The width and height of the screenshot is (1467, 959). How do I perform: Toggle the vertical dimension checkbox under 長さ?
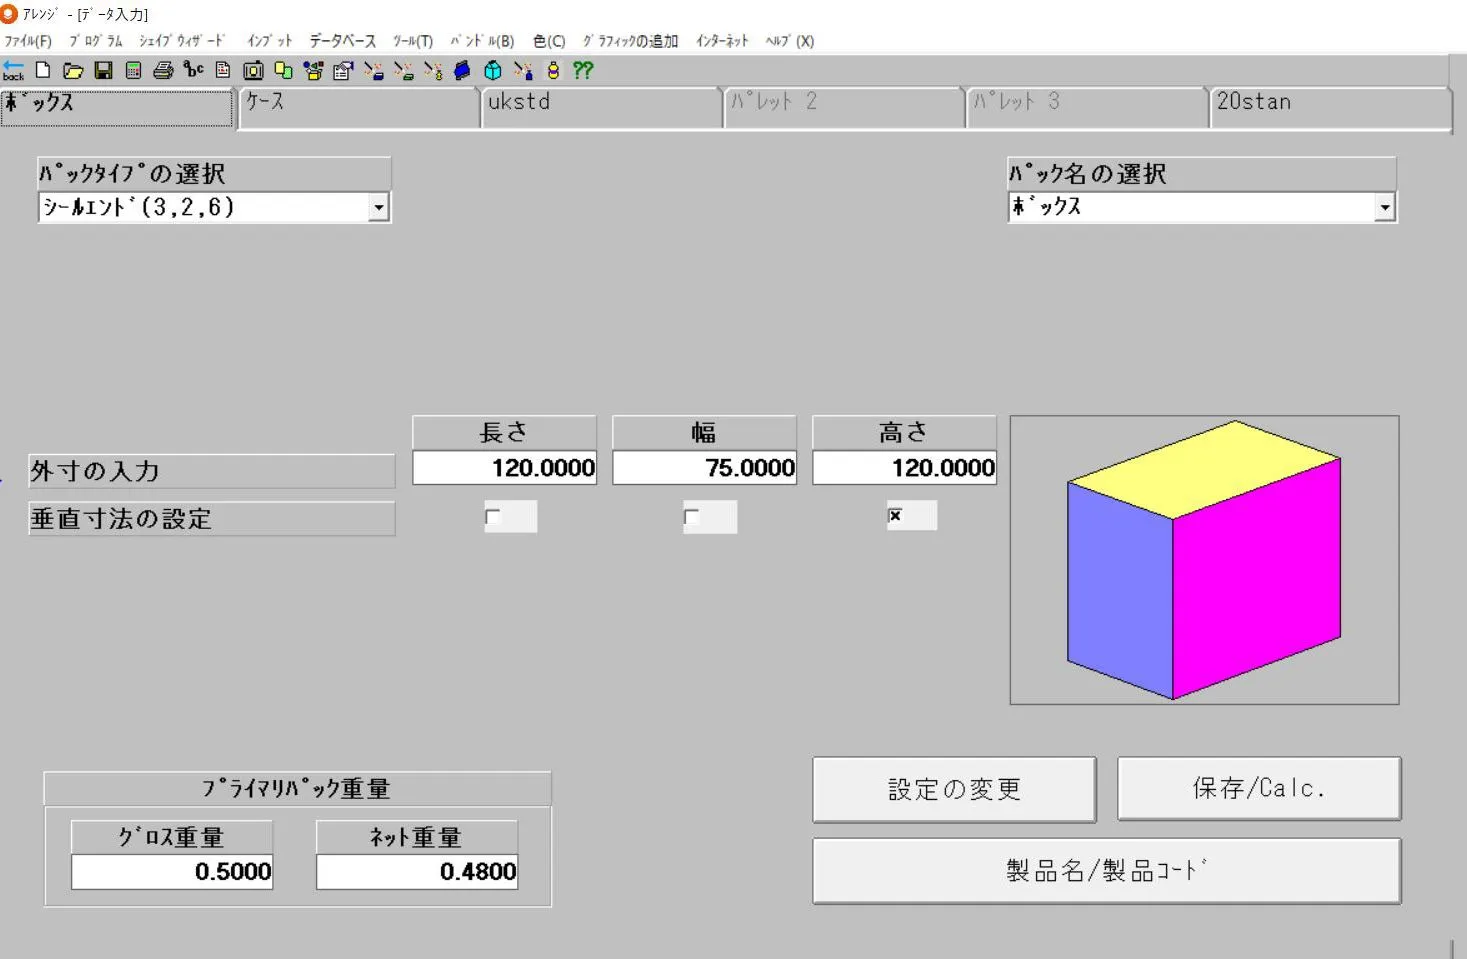coord(492,517)
